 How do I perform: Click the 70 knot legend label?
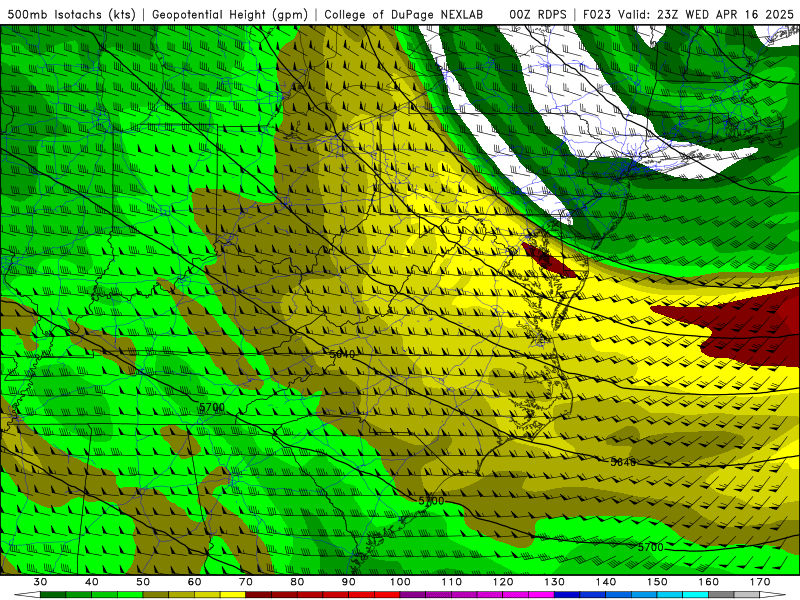[246, 582]
